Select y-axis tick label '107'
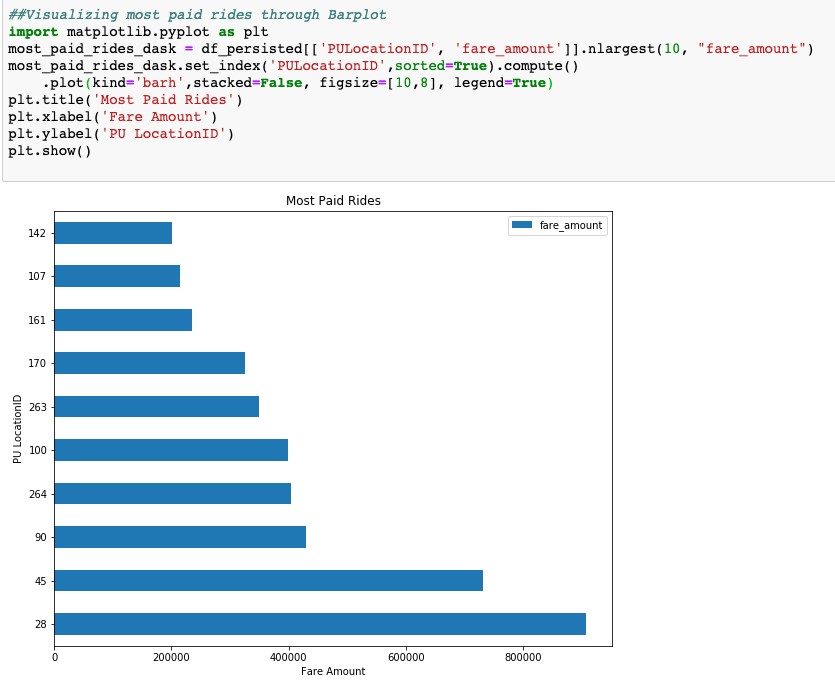Image resolution: width=835 pixels, height=684 pixels. 37,276
